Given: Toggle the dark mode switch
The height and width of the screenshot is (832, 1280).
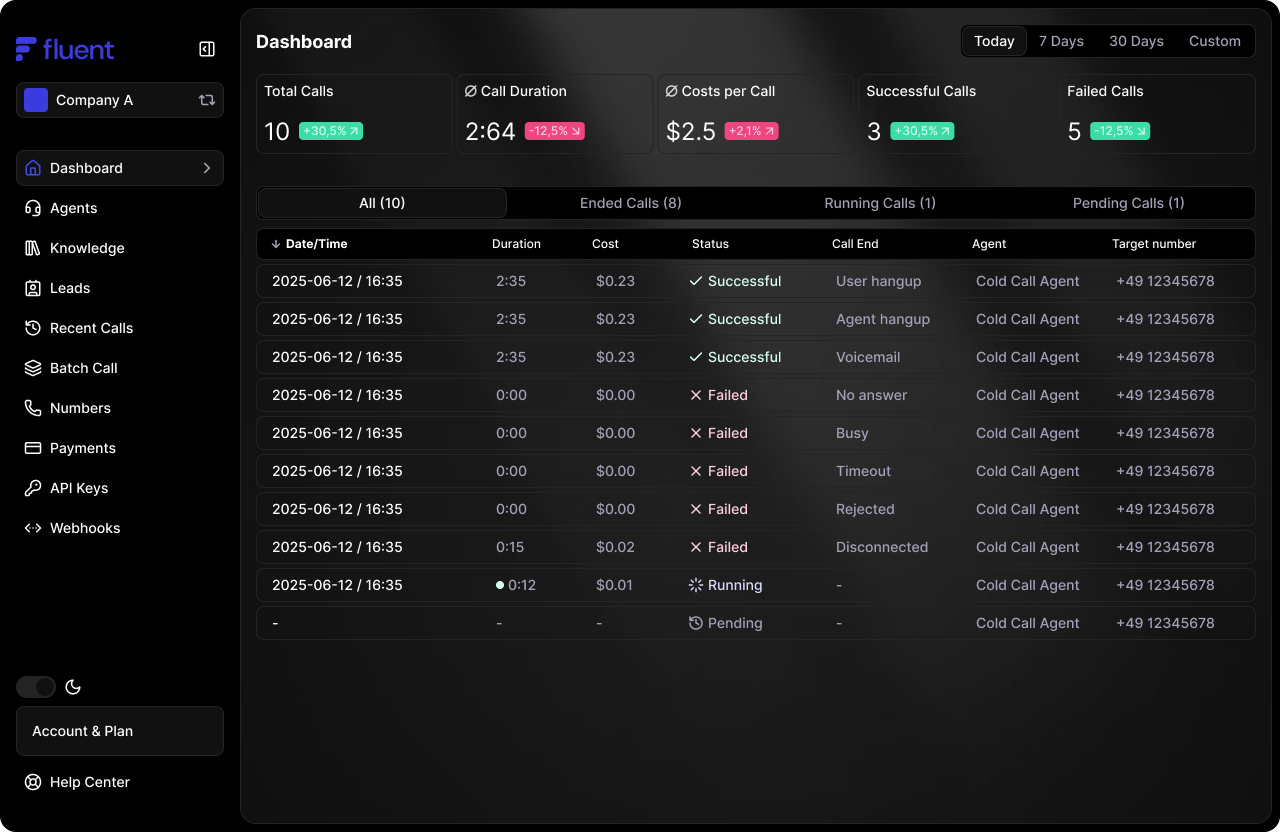Looking at the screenshot, I should (x=36, y=687).
